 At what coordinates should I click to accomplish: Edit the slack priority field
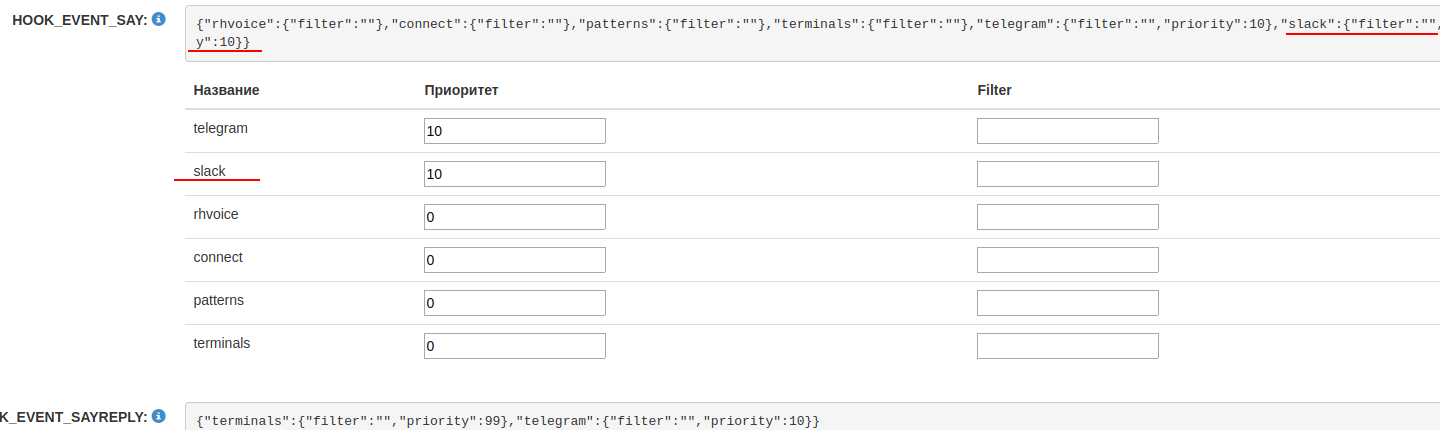514,174
